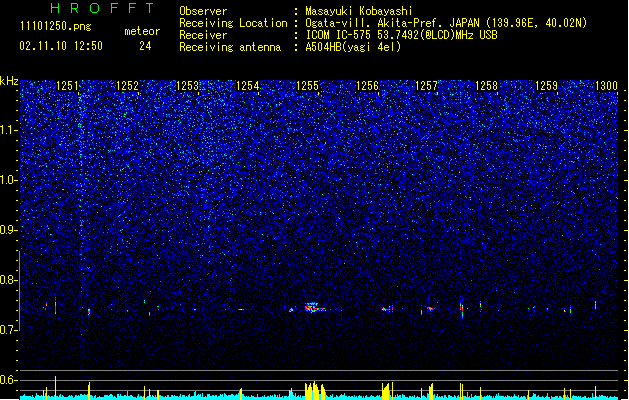Select the file name 11101250.png
Screen dimensions: 629x400
(56, 26)
